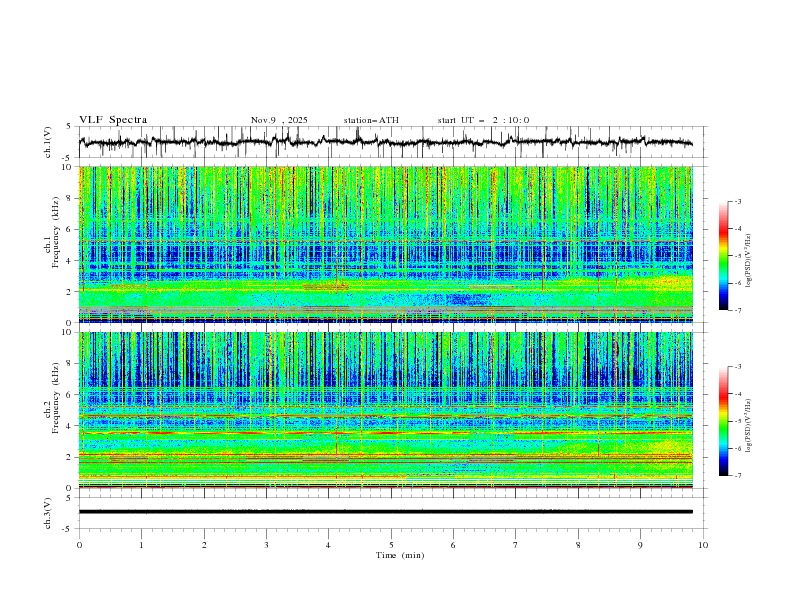Click the "-7" tick on ch.2 colorbar
The width and height of the screenshot is (792, 612).
(x=738, y=475)
